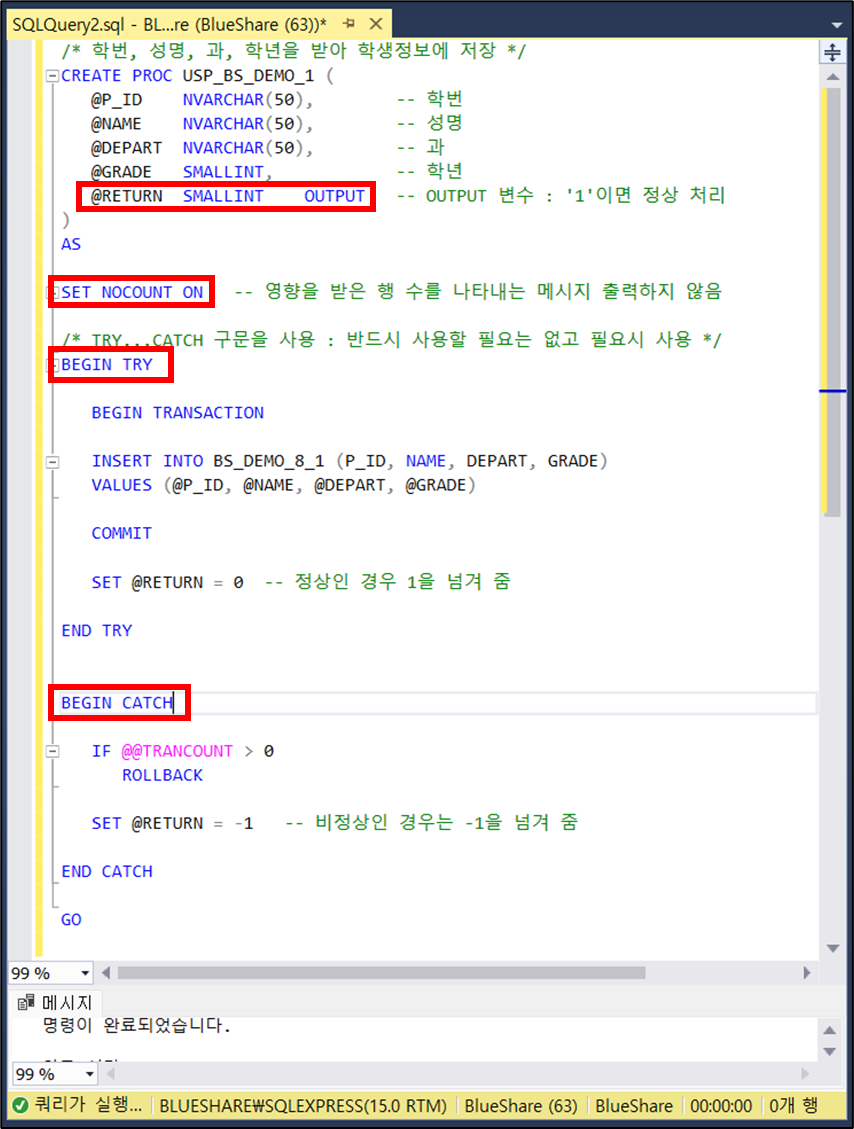Click the 00:00:00 elapsed time status
854x1129 pixels.
click(x=721, y=1106)
